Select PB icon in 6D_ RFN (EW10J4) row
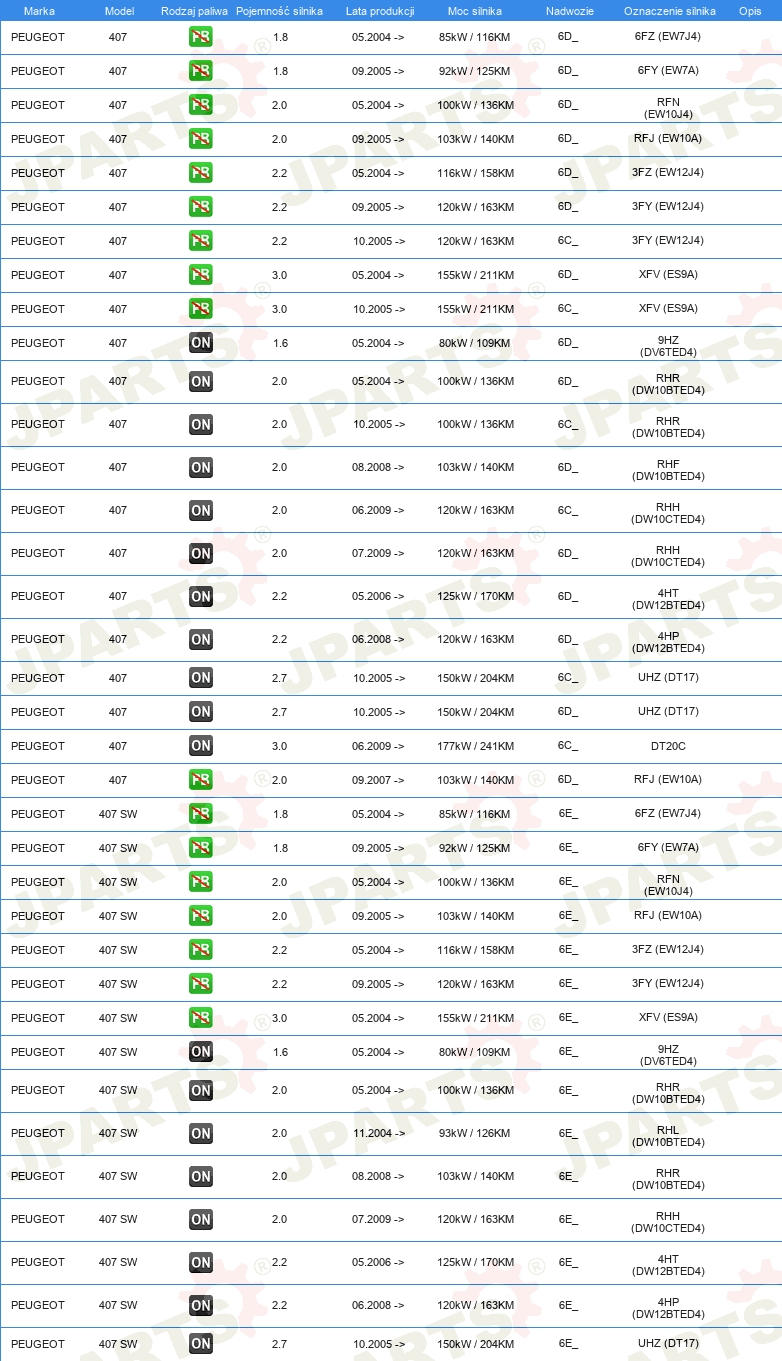Image resolution: width=782 pixels, height=1361 pixels. click(201, 105)
